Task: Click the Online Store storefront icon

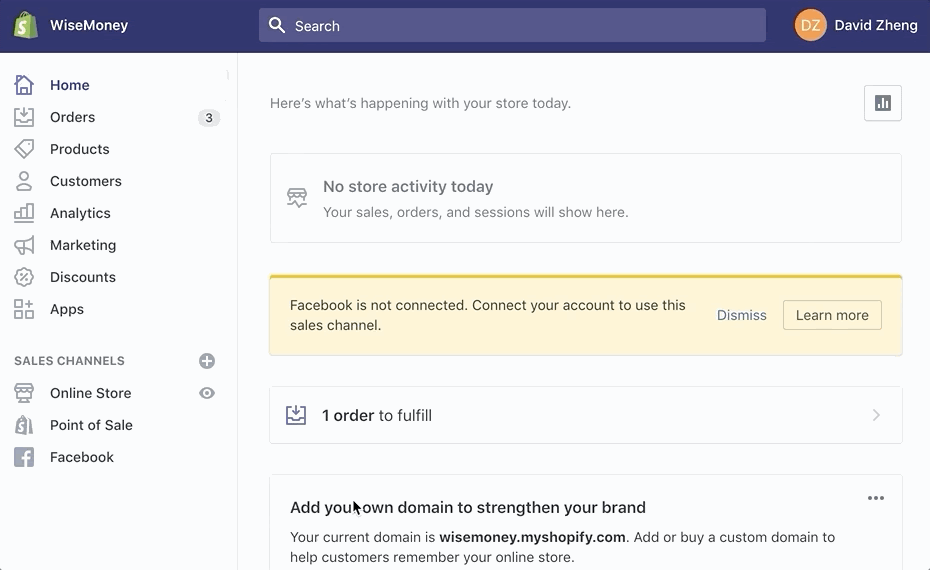Action: pyautogui.click(x=24, y=393)
